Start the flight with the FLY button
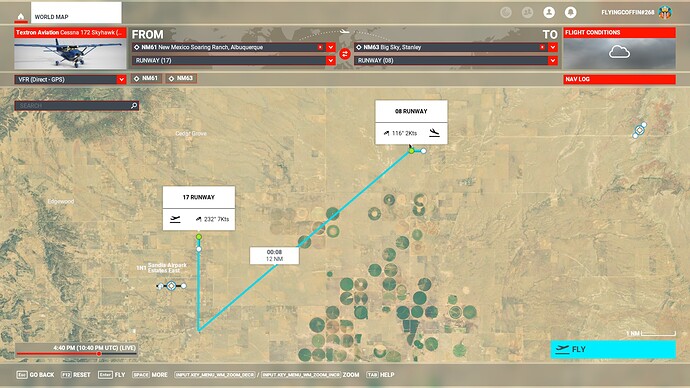Viewport: 690px width, 388px height. pyautogui.click(x=613, y=349)
